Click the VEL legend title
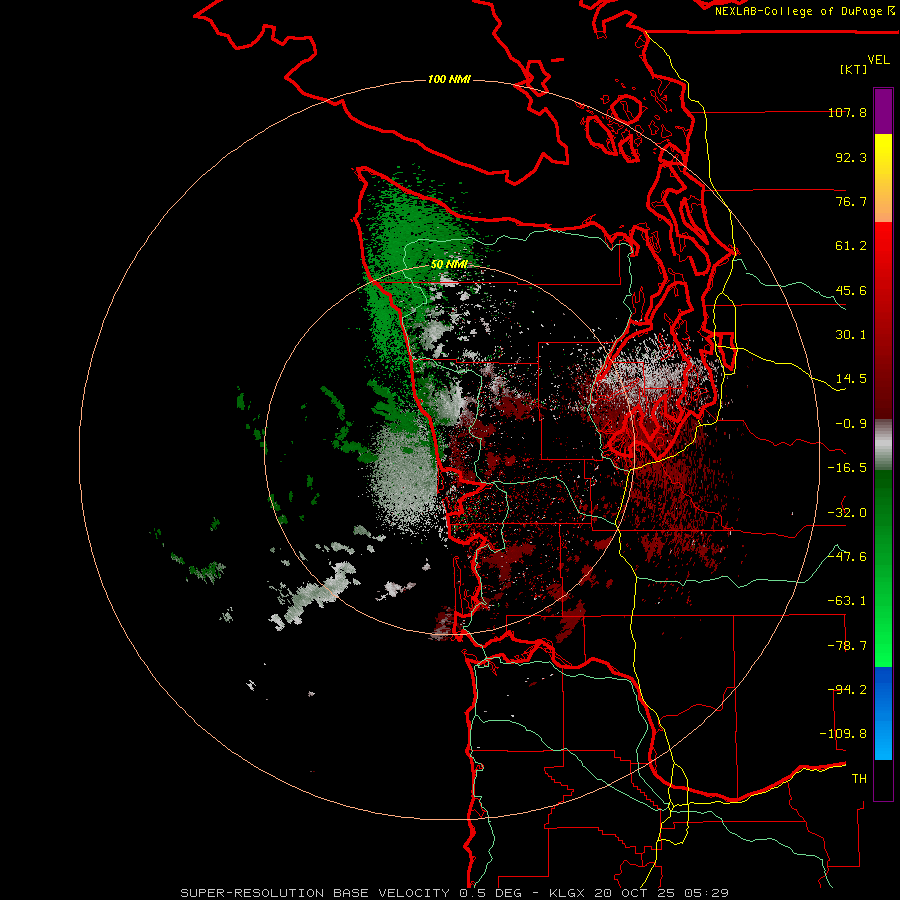The image size is (900, 900). click(878, 60)
